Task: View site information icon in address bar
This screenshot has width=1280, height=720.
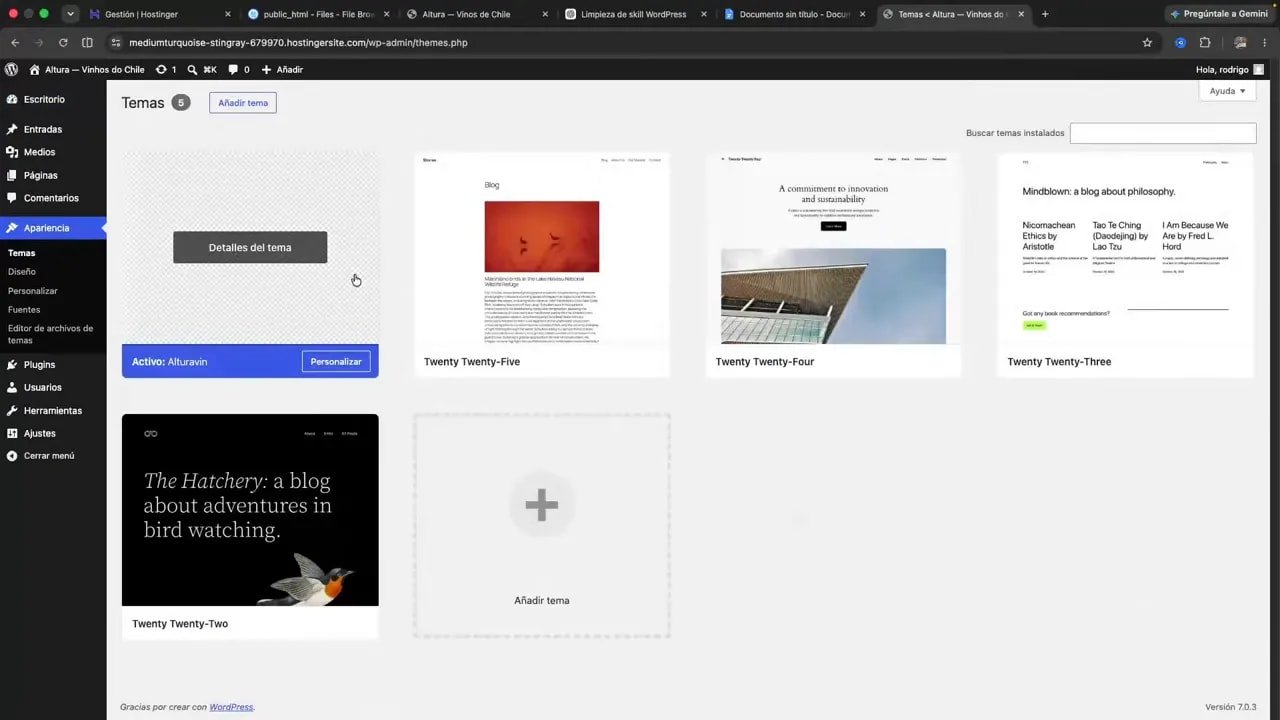Action: pos(116,43)
